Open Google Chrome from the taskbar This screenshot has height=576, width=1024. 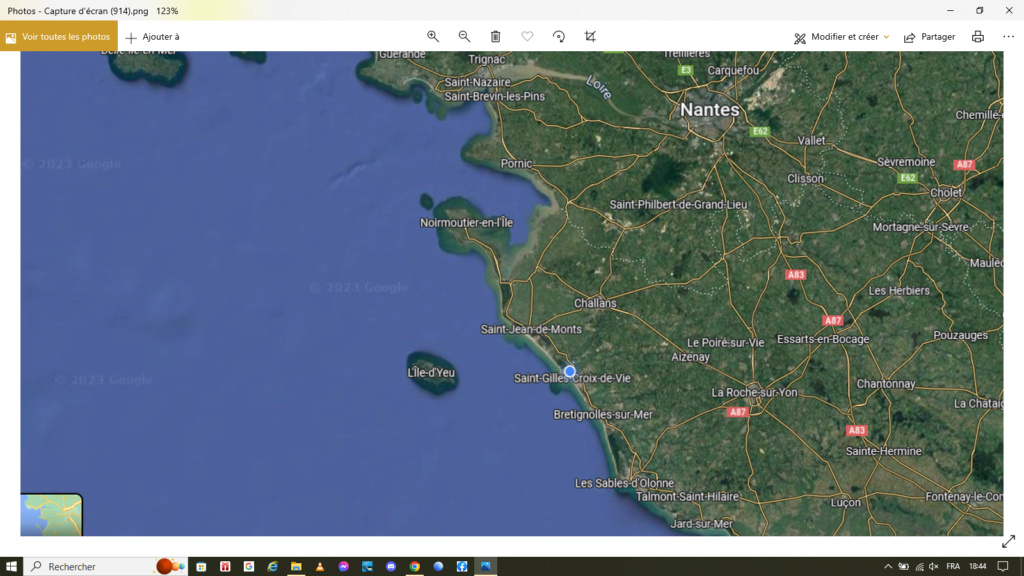coord(415,566)
